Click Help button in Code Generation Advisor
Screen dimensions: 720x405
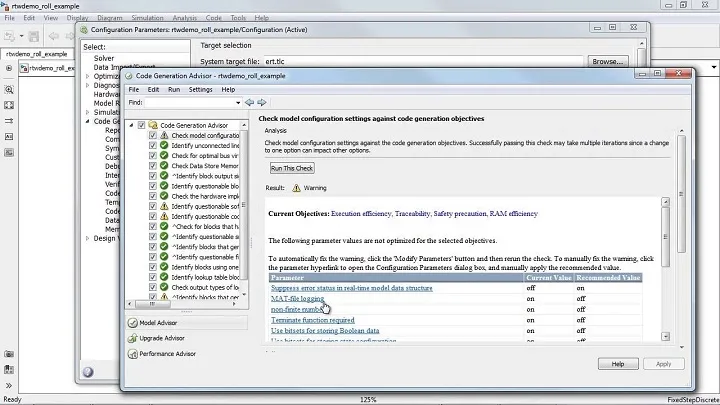point(618,364)
